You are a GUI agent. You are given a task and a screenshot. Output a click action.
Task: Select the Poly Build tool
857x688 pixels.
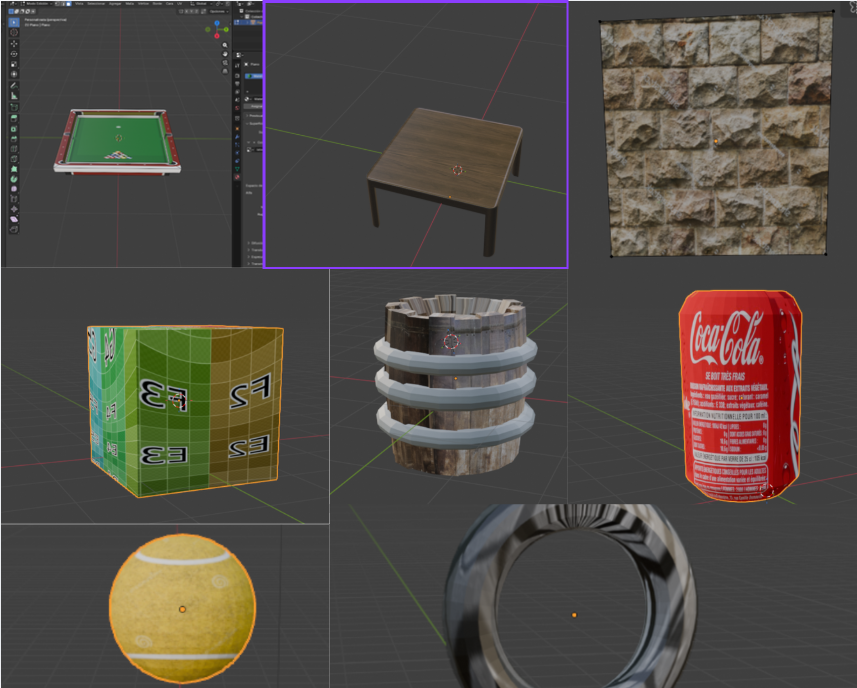pyautogui.click(x=14, y=169)
